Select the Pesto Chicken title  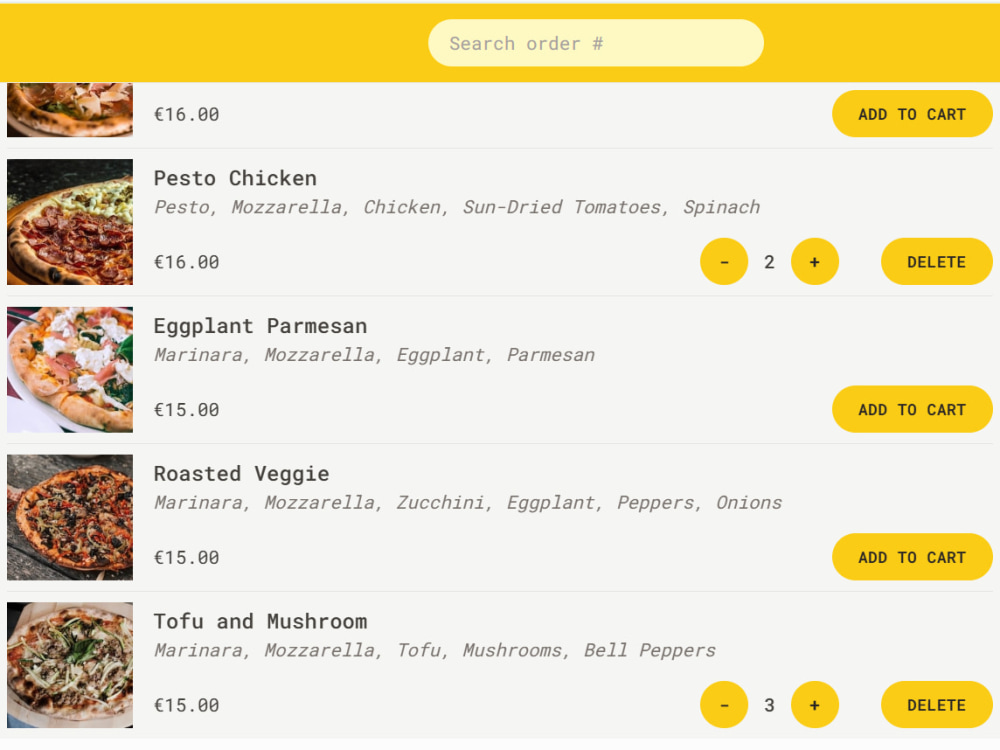pyautogui.click(x=235, y=178)
